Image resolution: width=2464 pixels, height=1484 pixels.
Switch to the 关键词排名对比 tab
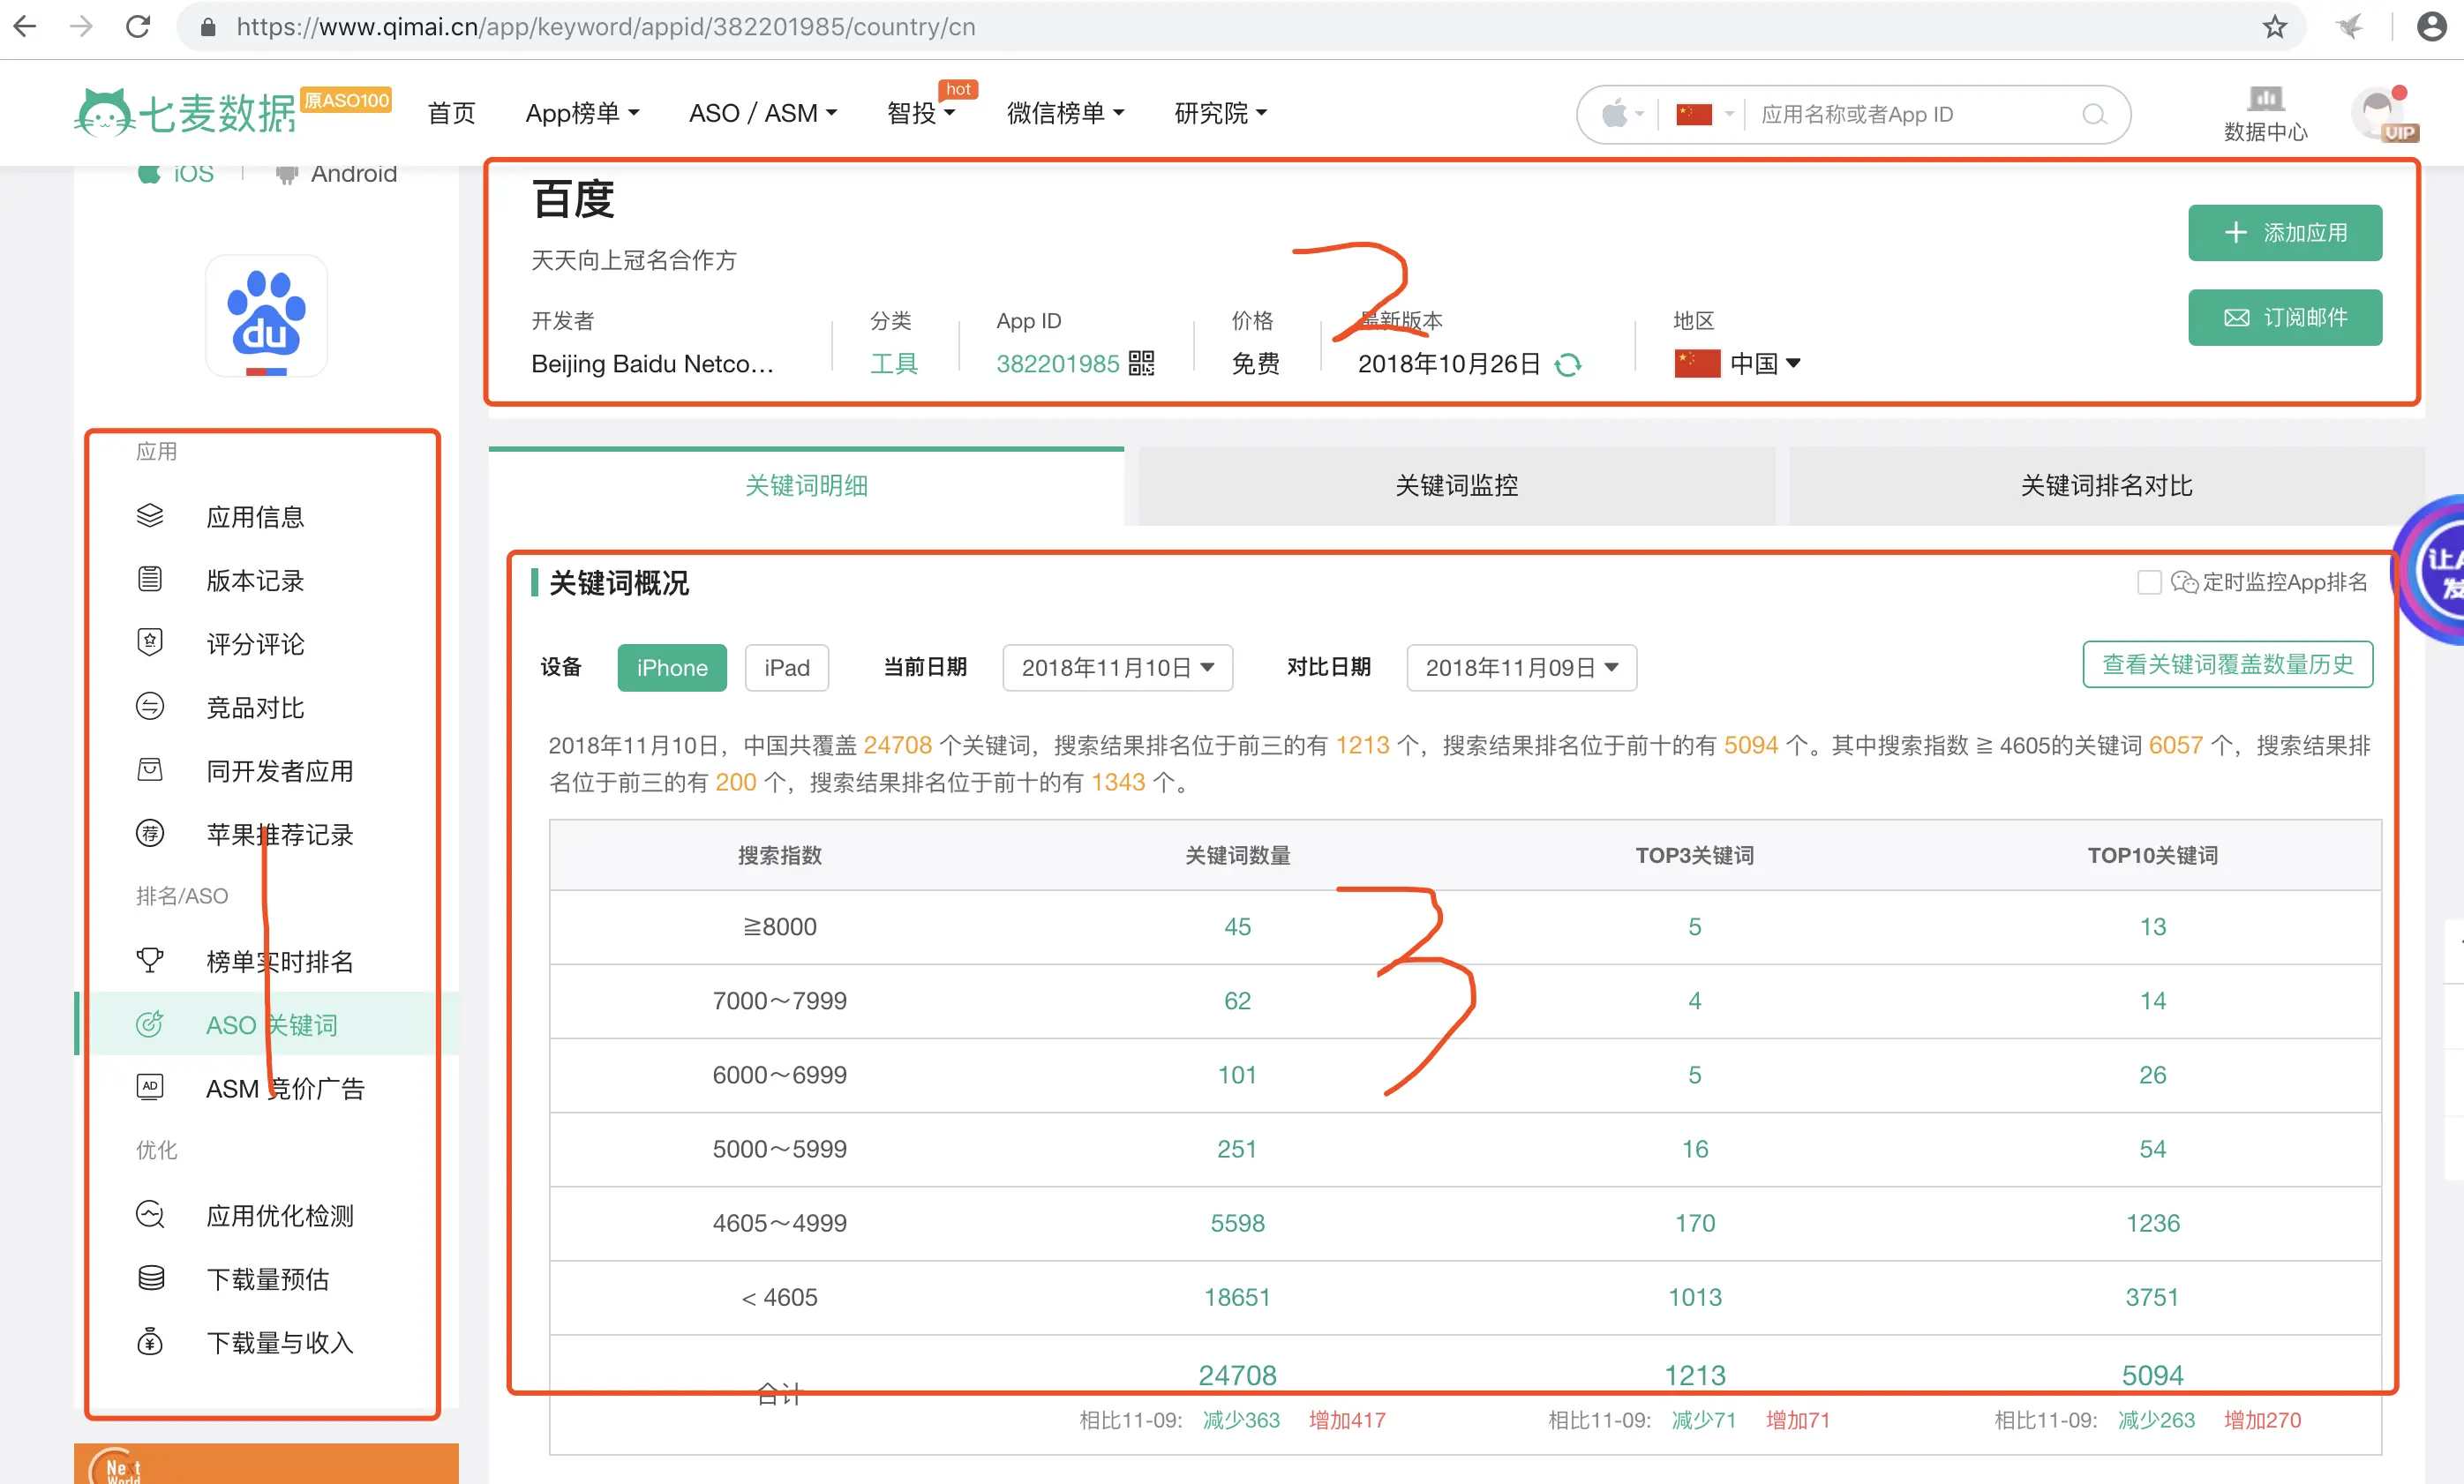tap(2106, 486)
